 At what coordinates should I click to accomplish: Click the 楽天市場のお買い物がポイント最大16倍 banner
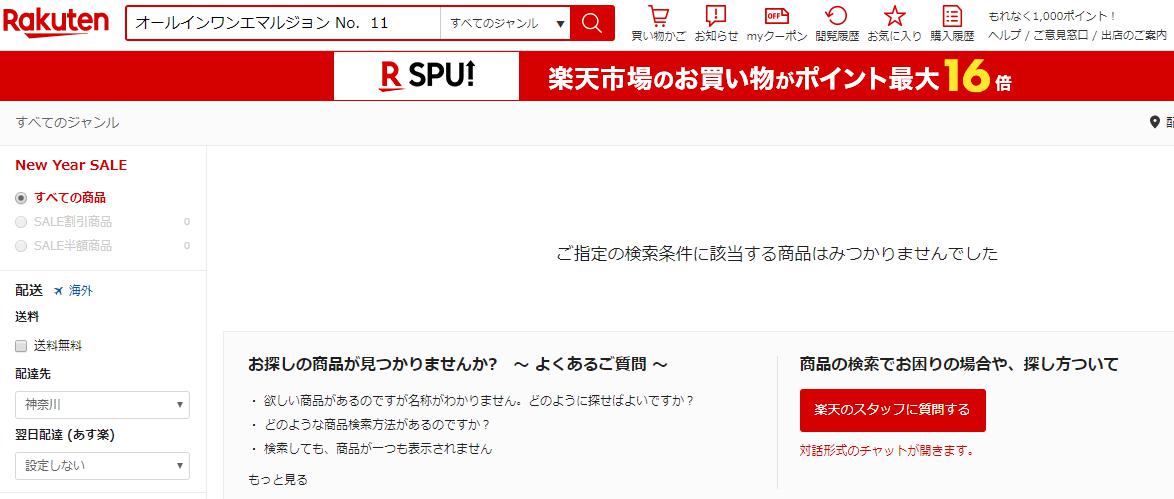click(779, 76)
